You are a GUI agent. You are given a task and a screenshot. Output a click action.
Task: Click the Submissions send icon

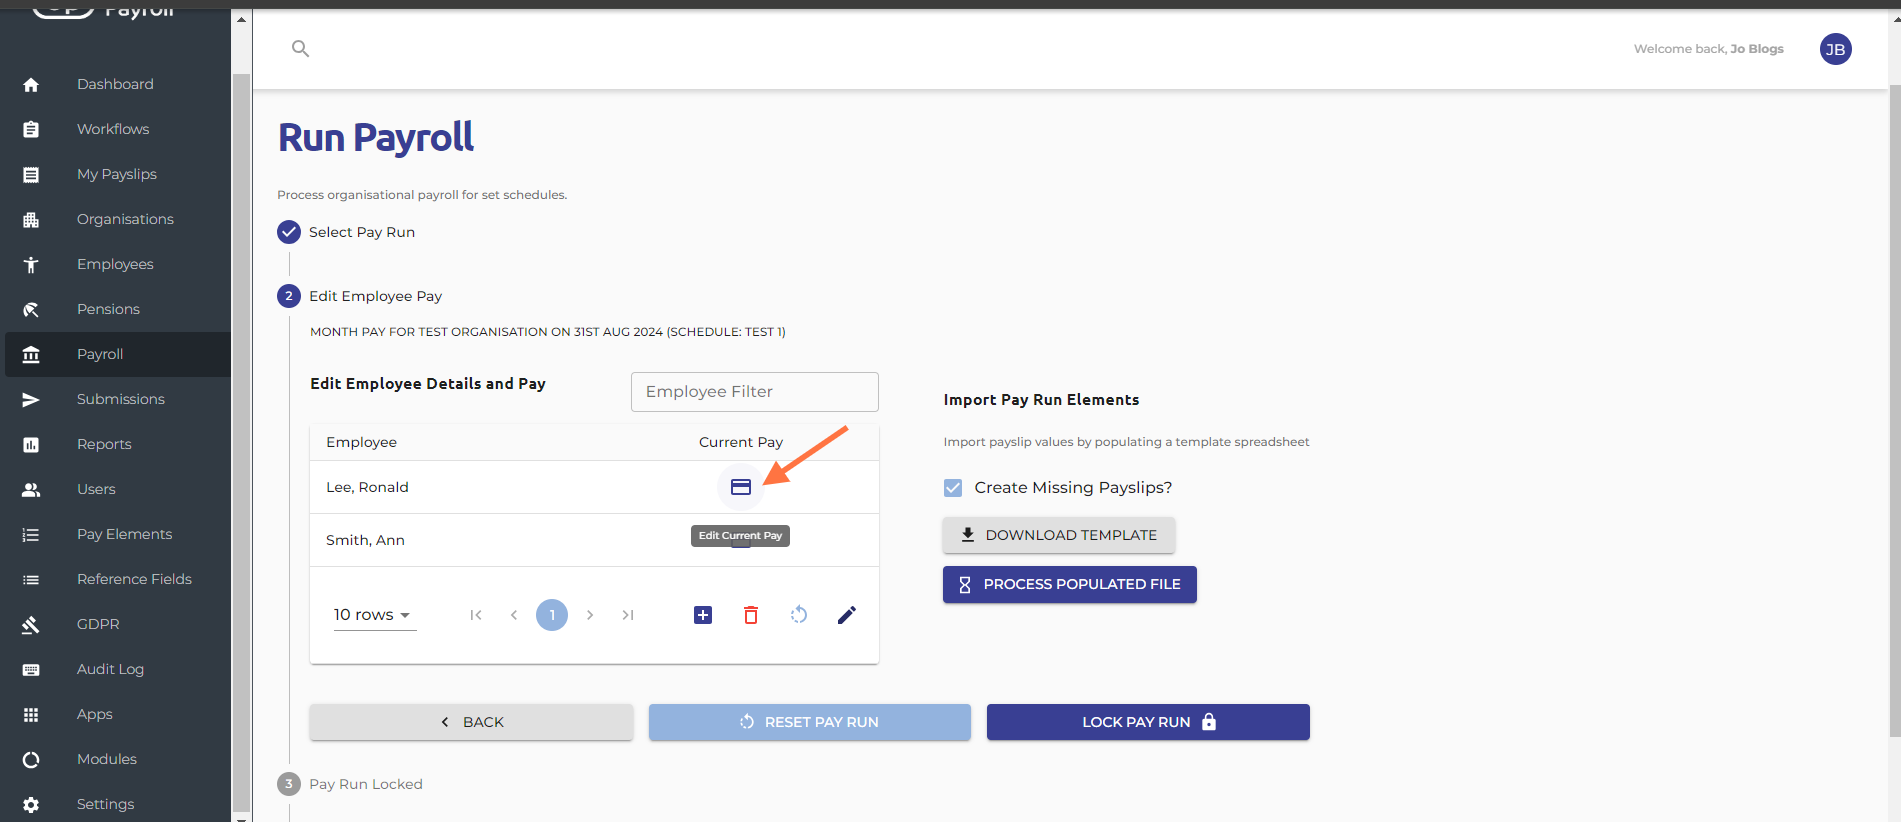(x=31, y=400)
